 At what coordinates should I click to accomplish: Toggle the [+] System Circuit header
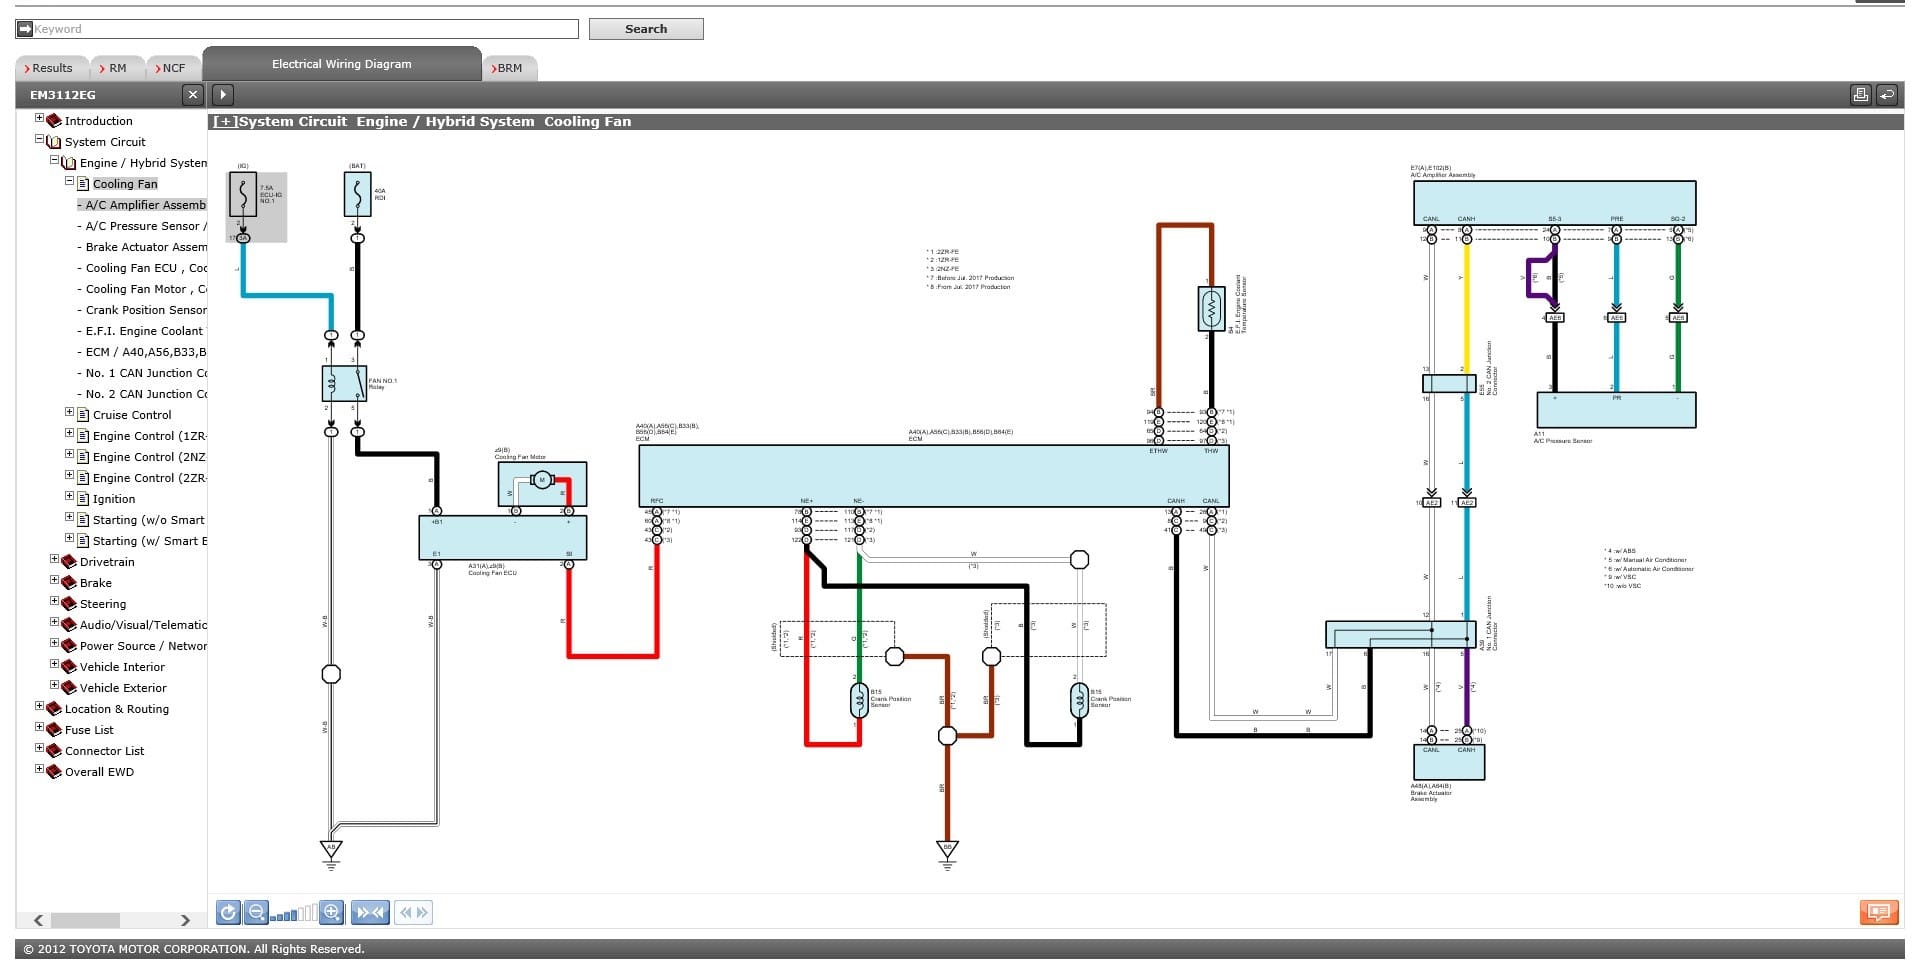(x=224, y=122)
